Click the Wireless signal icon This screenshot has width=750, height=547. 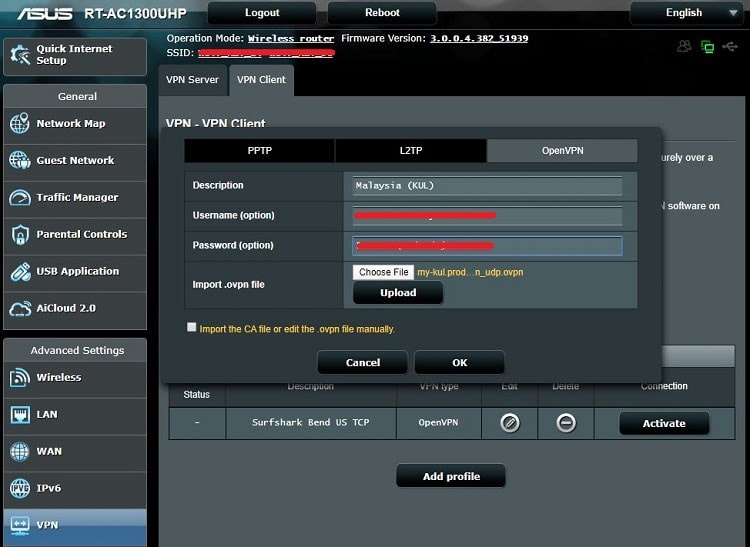(x=20, y=377)
